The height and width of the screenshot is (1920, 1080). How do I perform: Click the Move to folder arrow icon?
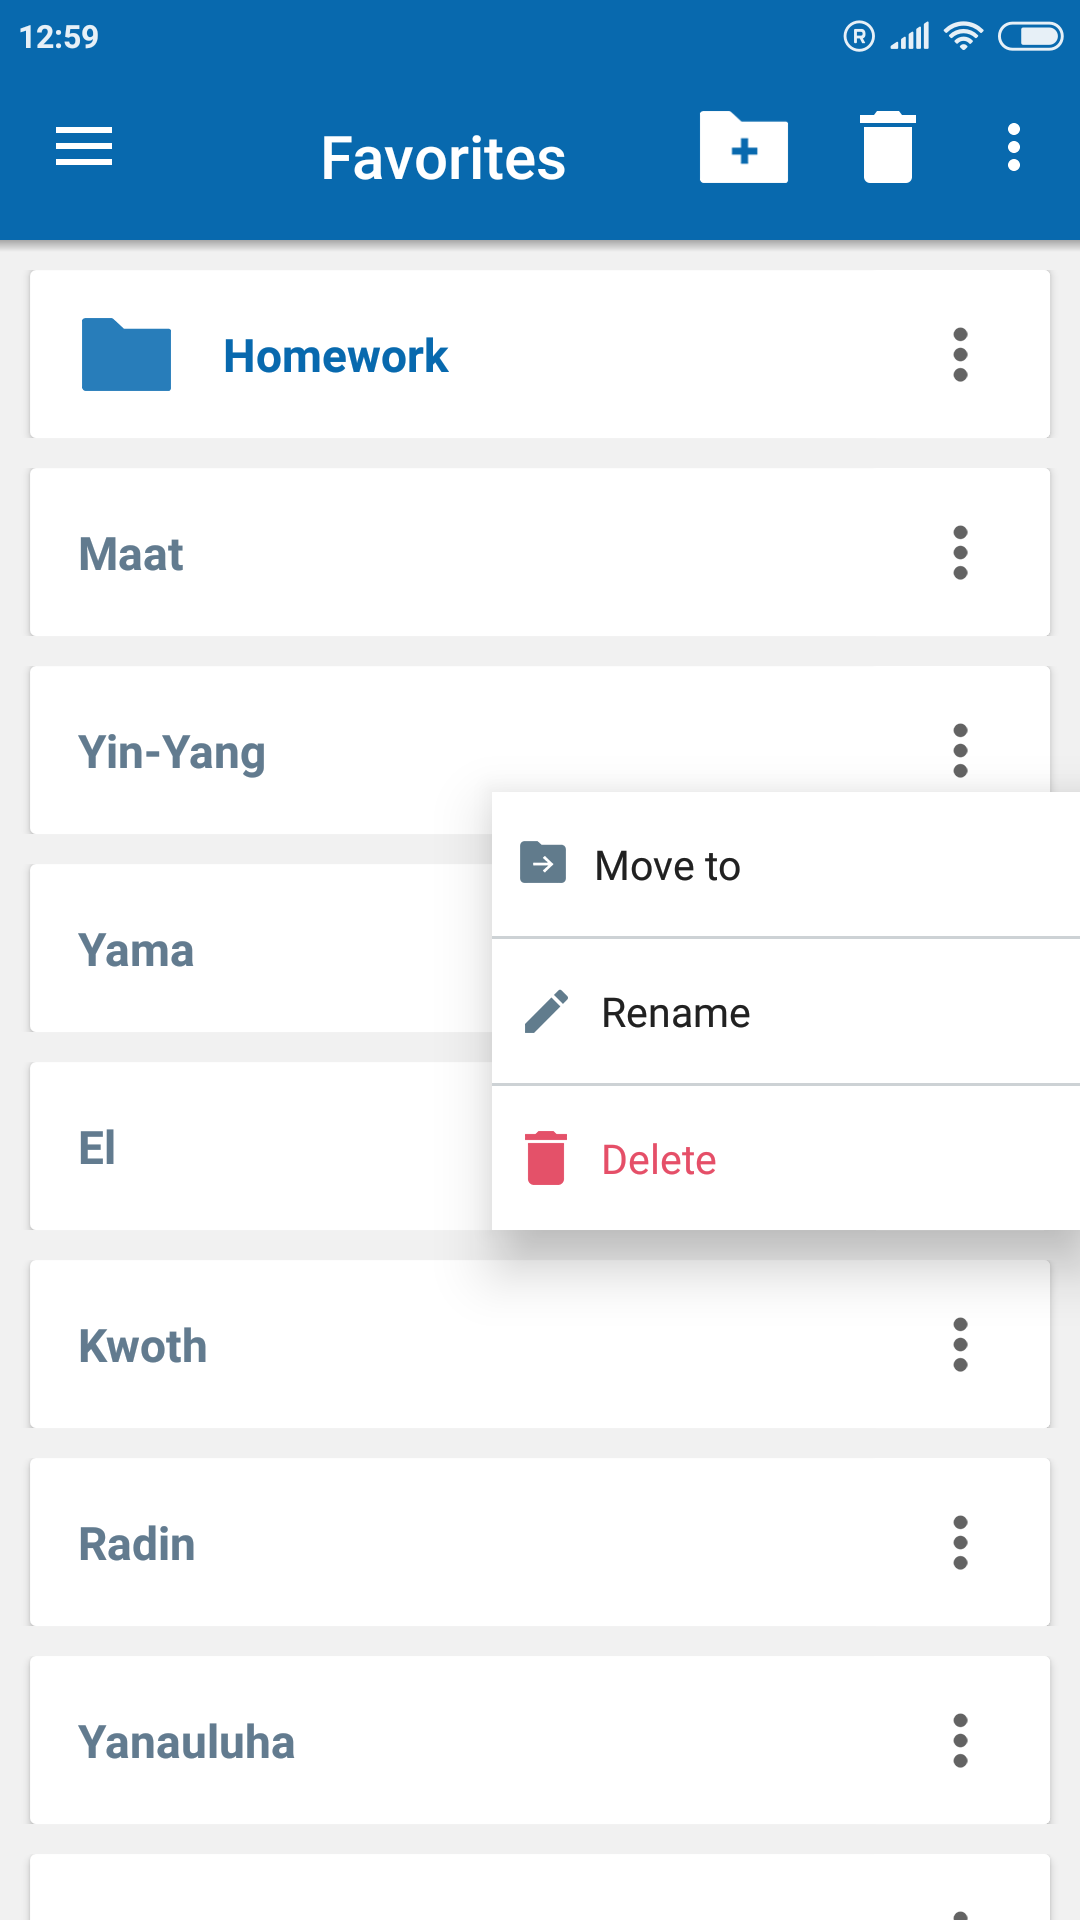(x=543, y=863)
